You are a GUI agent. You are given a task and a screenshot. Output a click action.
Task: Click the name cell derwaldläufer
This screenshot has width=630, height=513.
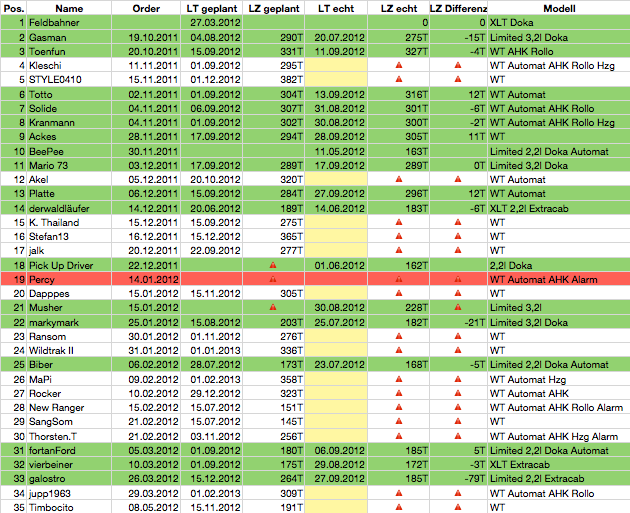point(69,208)
